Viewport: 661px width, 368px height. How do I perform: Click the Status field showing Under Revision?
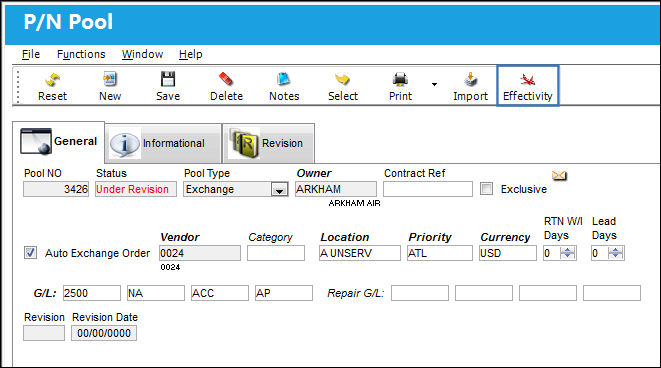[x=136, y=189]
